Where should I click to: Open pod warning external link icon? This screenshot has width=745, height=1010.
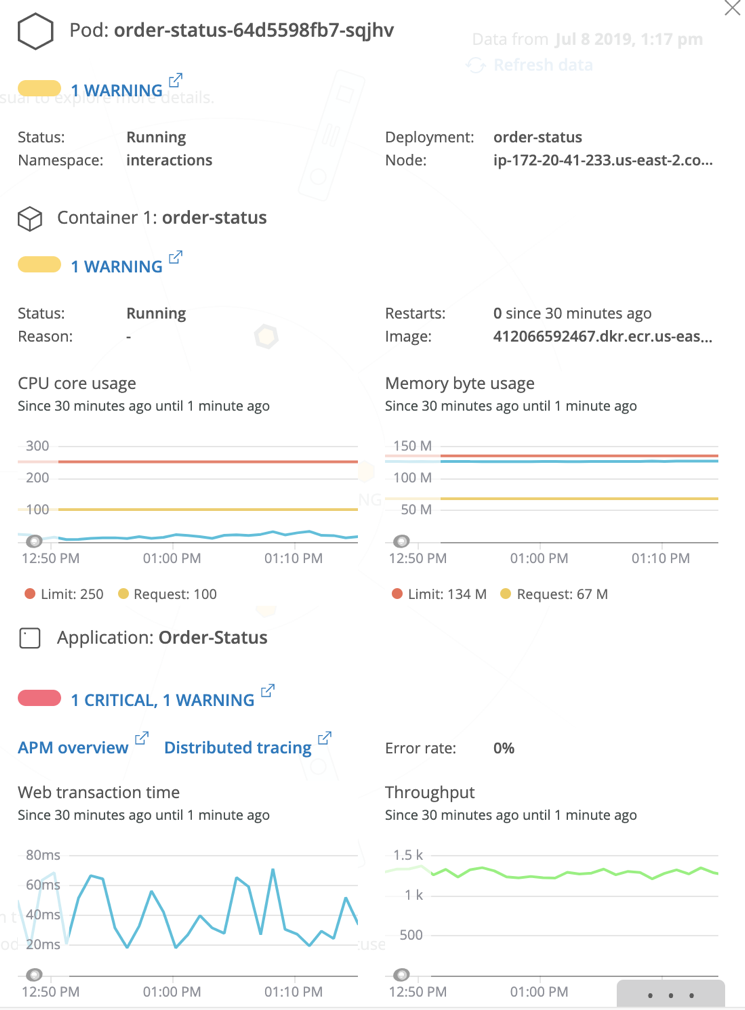coord(175,81)
